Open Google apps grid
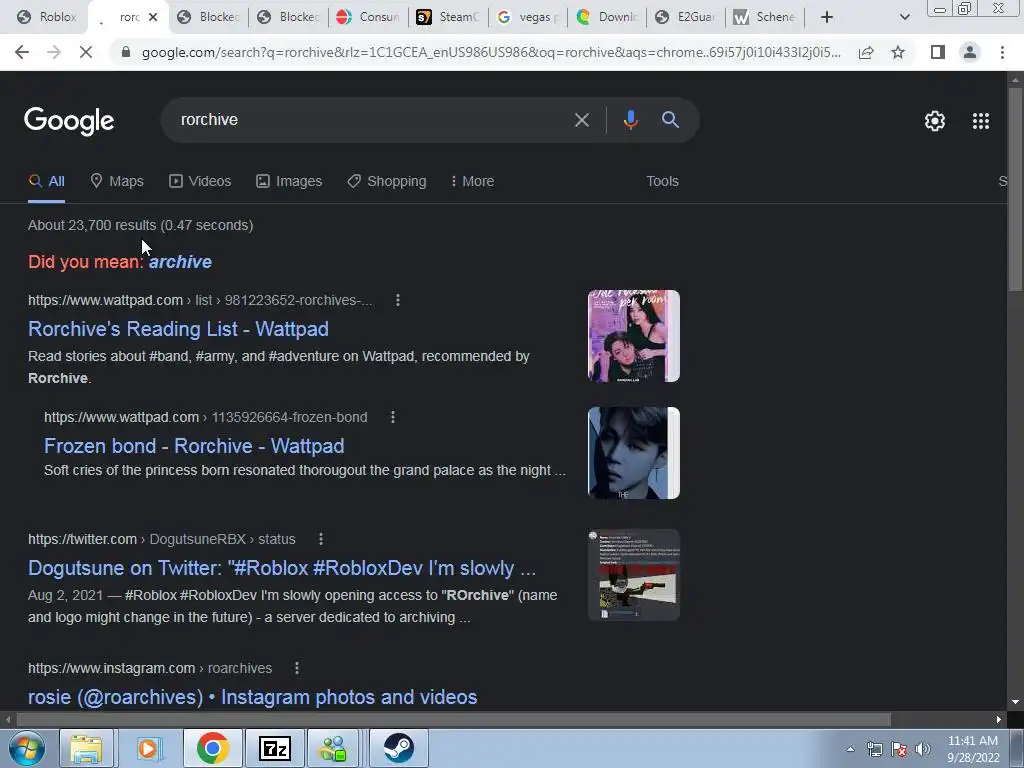The image size is (1024, 768). (981, 121)
